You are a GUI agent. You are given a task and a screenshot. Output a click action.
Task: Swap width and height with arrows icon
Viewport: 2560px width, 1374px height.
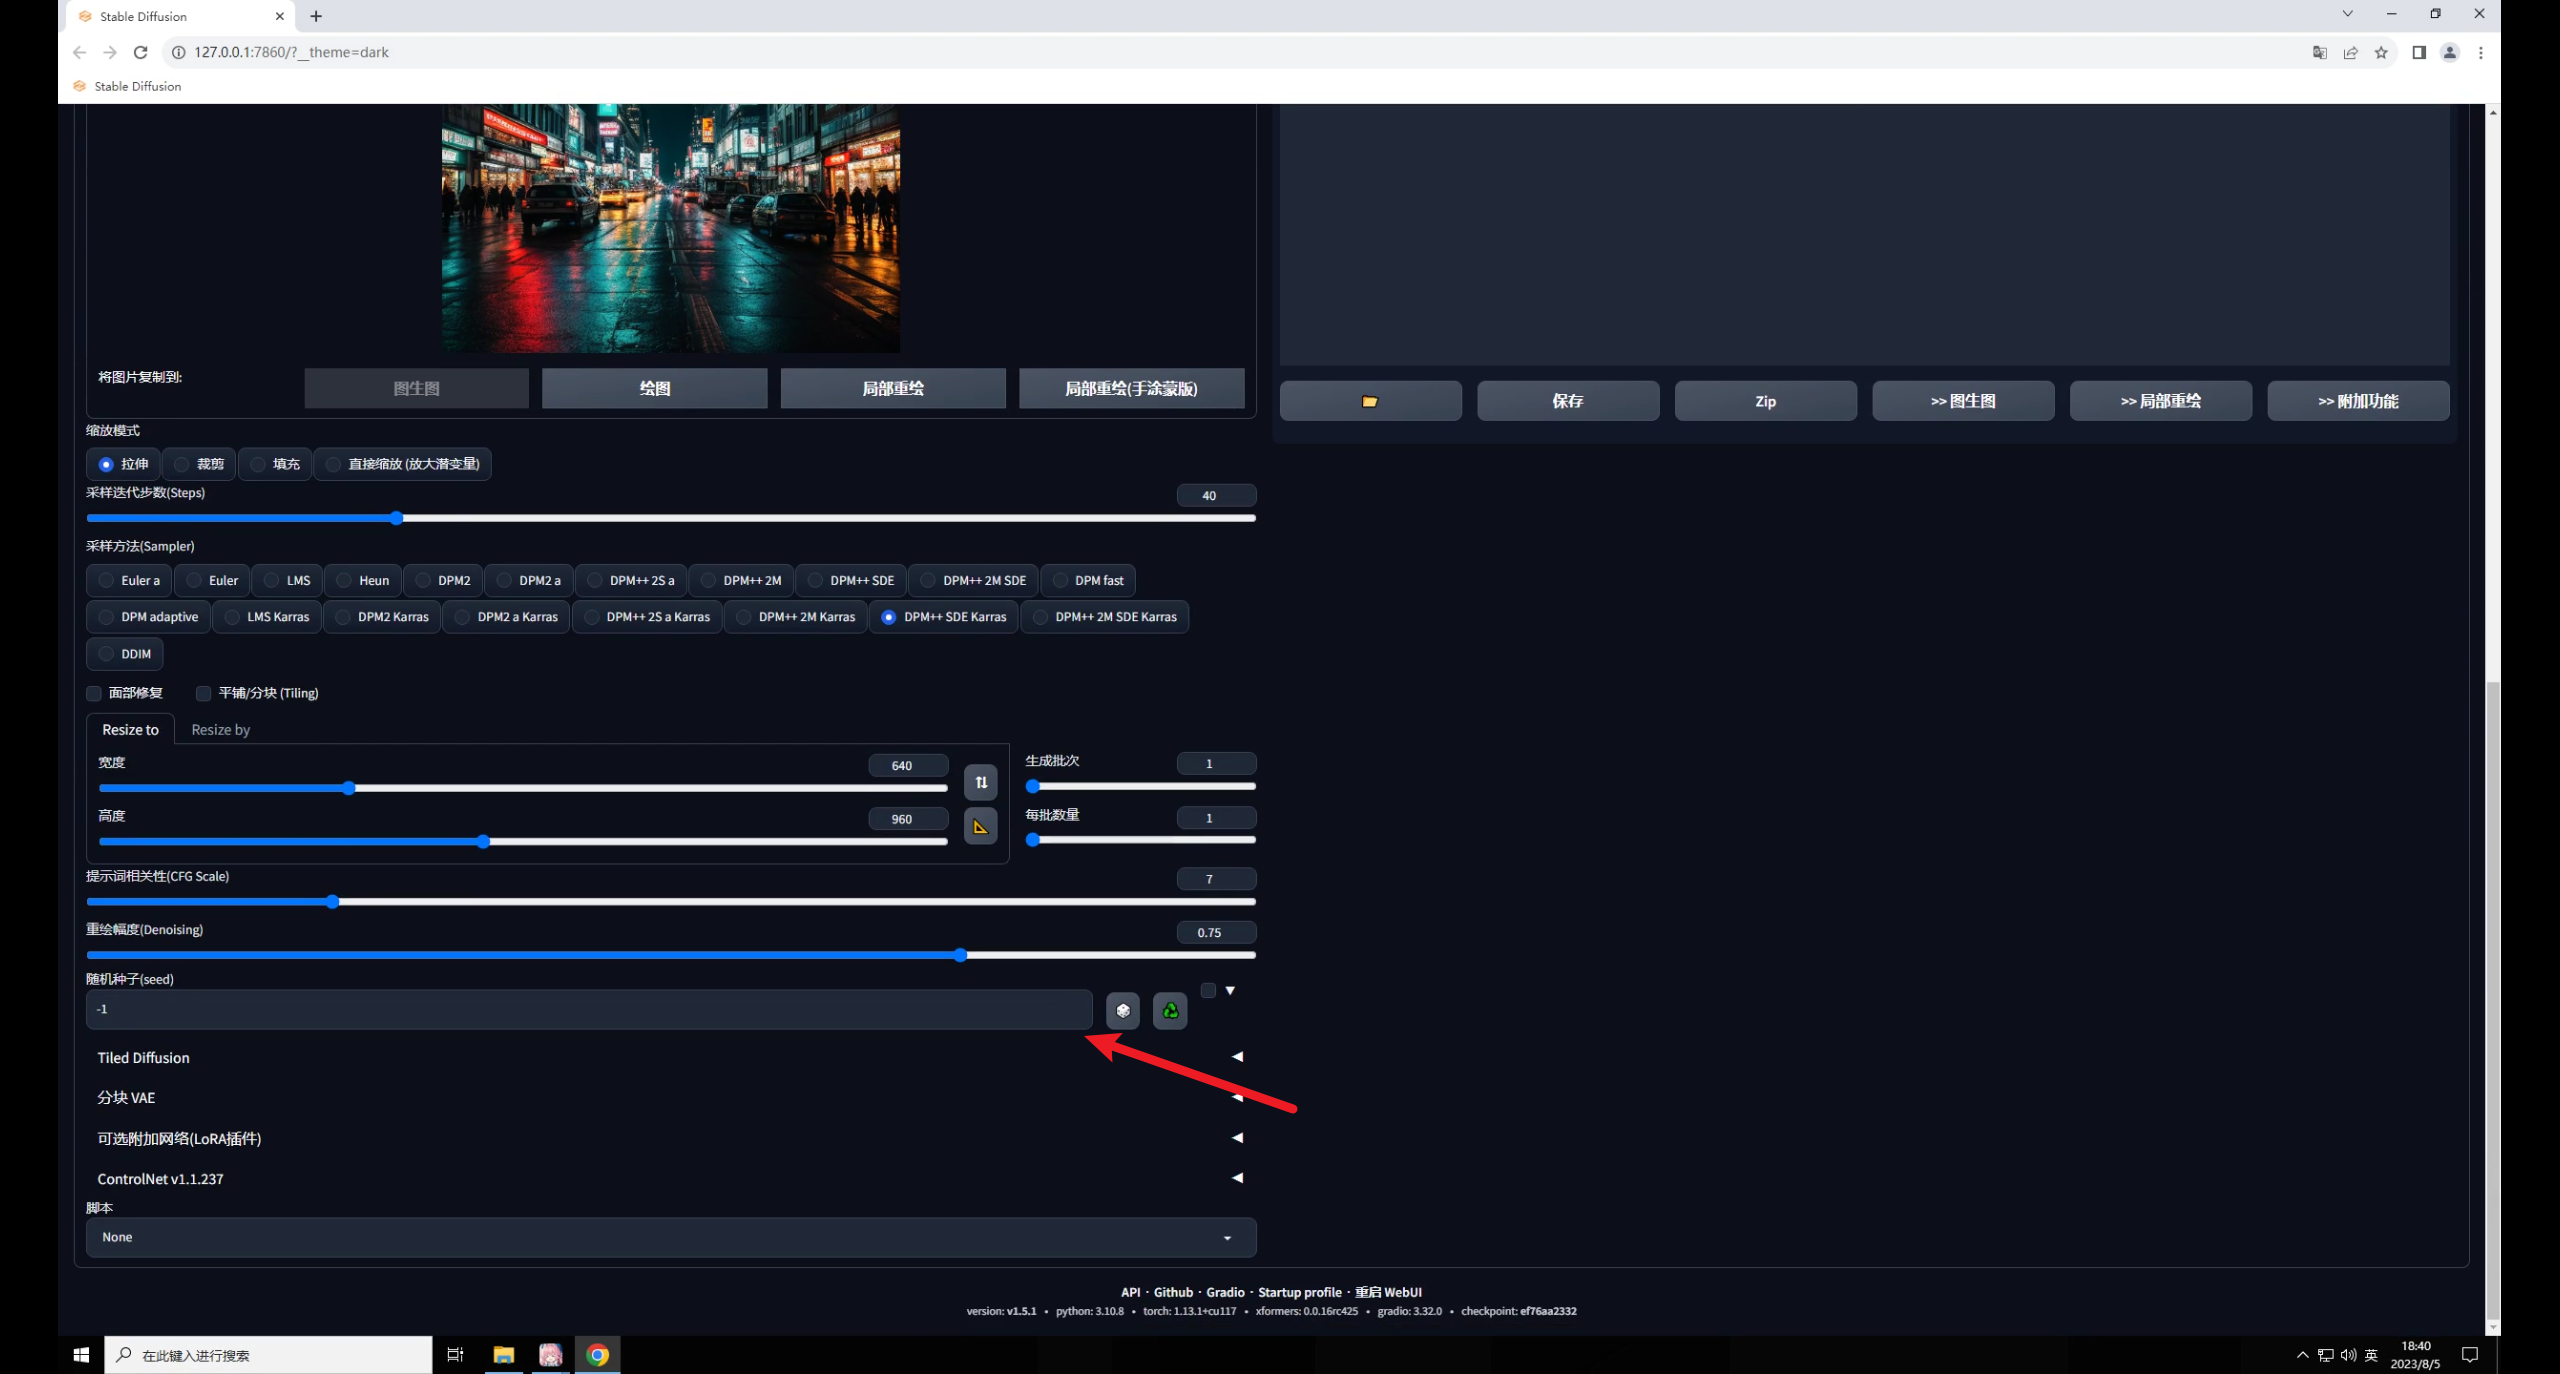(980, 782)
